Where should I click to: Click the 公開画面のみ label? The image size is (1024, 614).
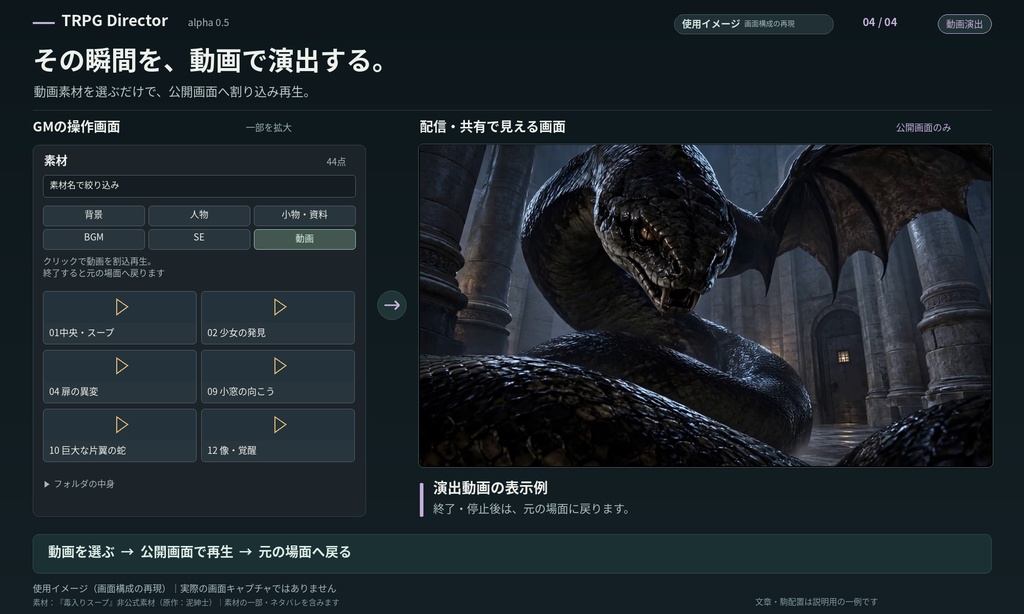[x=923, y=128]
